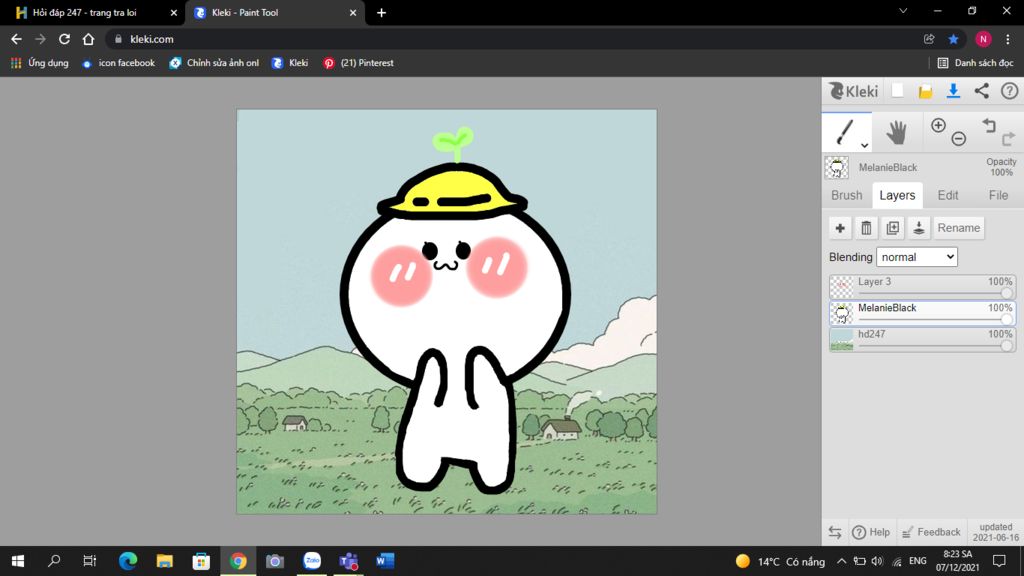Select the Brush tool
The height and width of the screenshot is (576, 1024).
coord(845,131)
